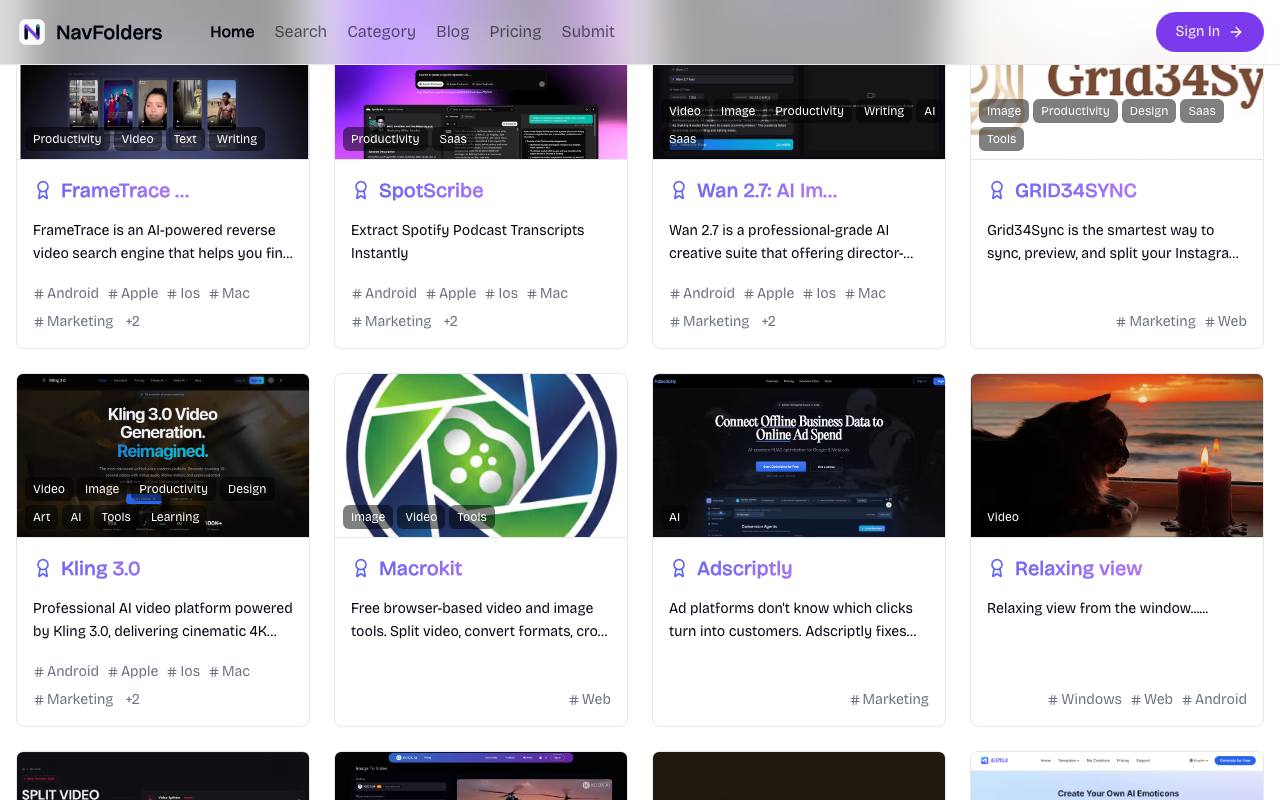Select the Saas category badge on SpotScribe
The width and height of the screenshot is (1280, 800).
tap(453, 139)
